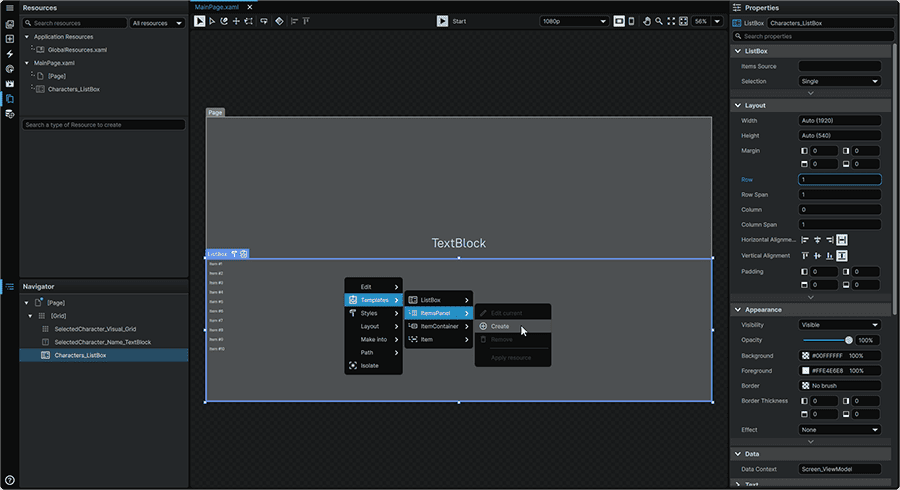900x490 pixels.
Task: Click the paint roller icon on ListBox tag
Action: pyautogui.click(x=234, y=254)
